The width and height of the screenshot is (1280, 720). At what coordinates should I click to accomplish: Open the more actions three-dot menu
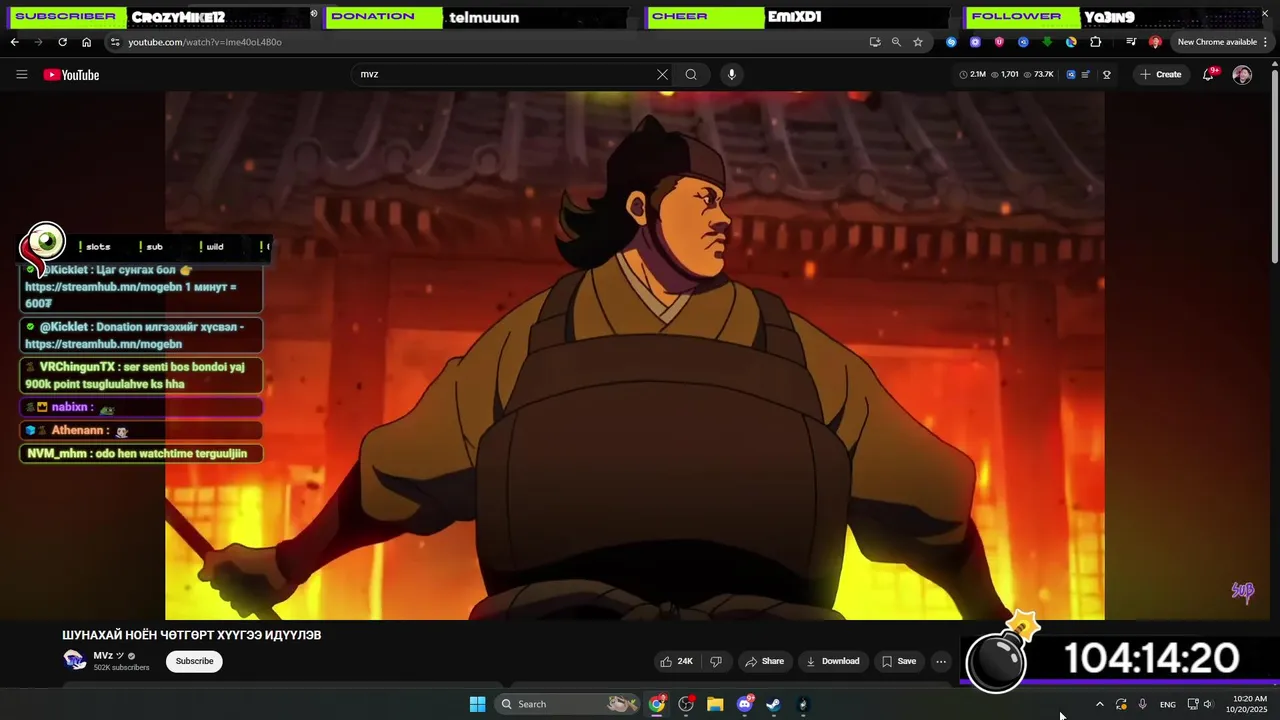[x=940, y=661]
